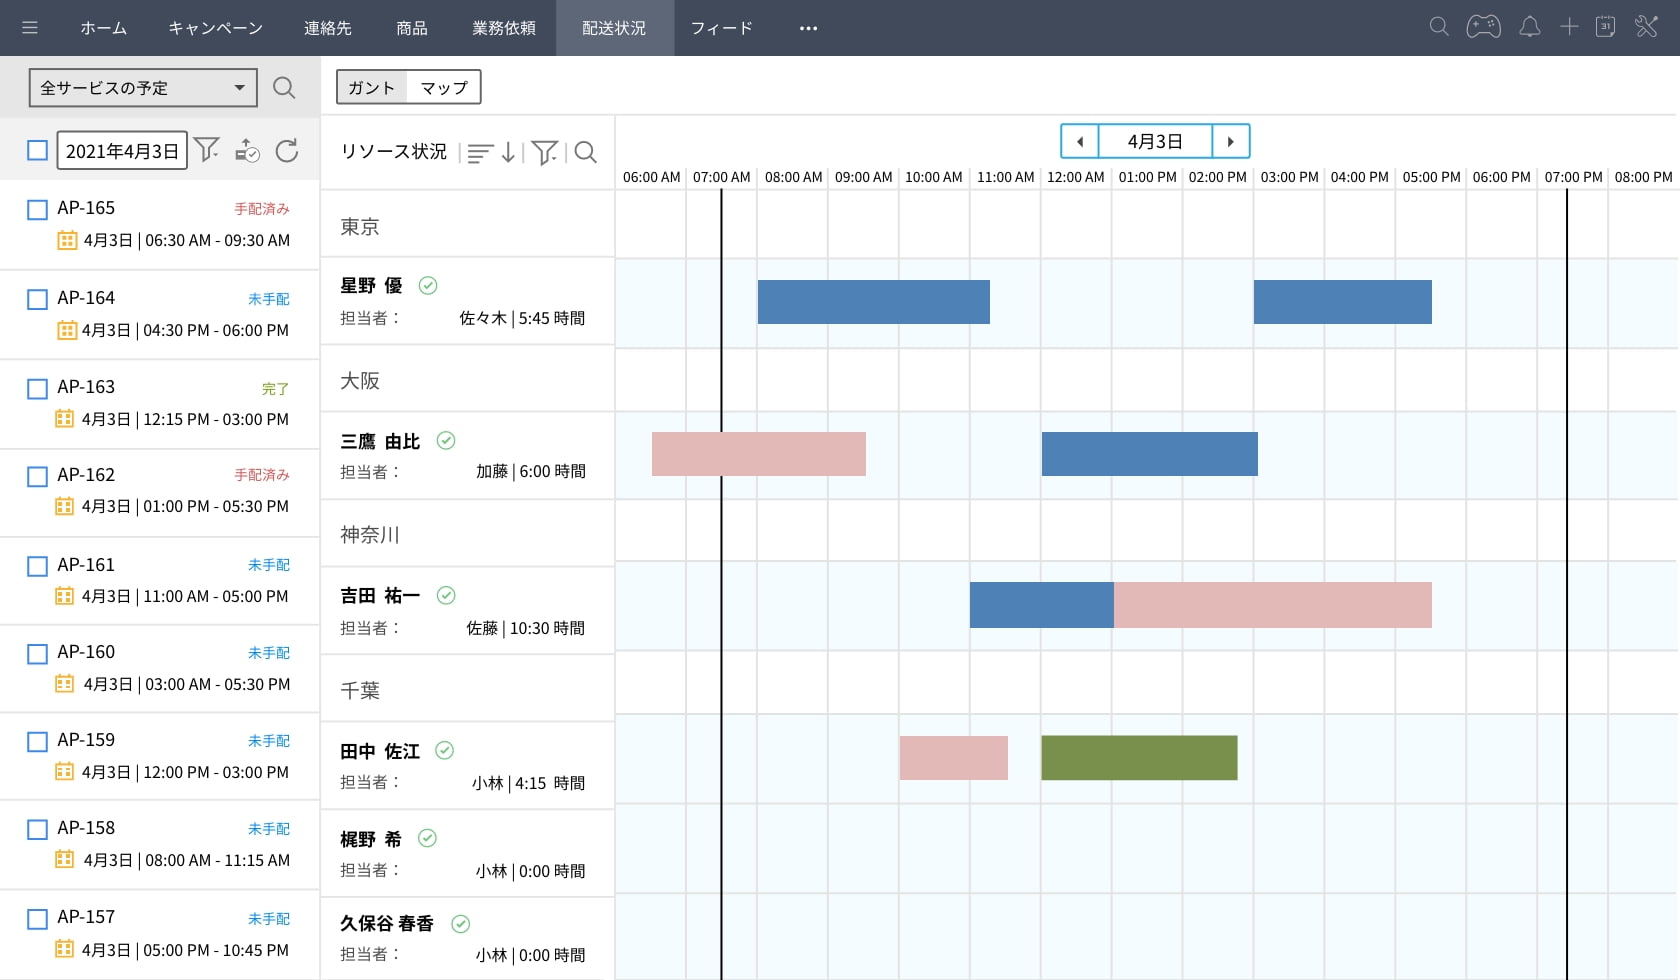Click the refresh icon beside date
The height and width of the screenshot is (980, 1680).
[x=287, y=151]
